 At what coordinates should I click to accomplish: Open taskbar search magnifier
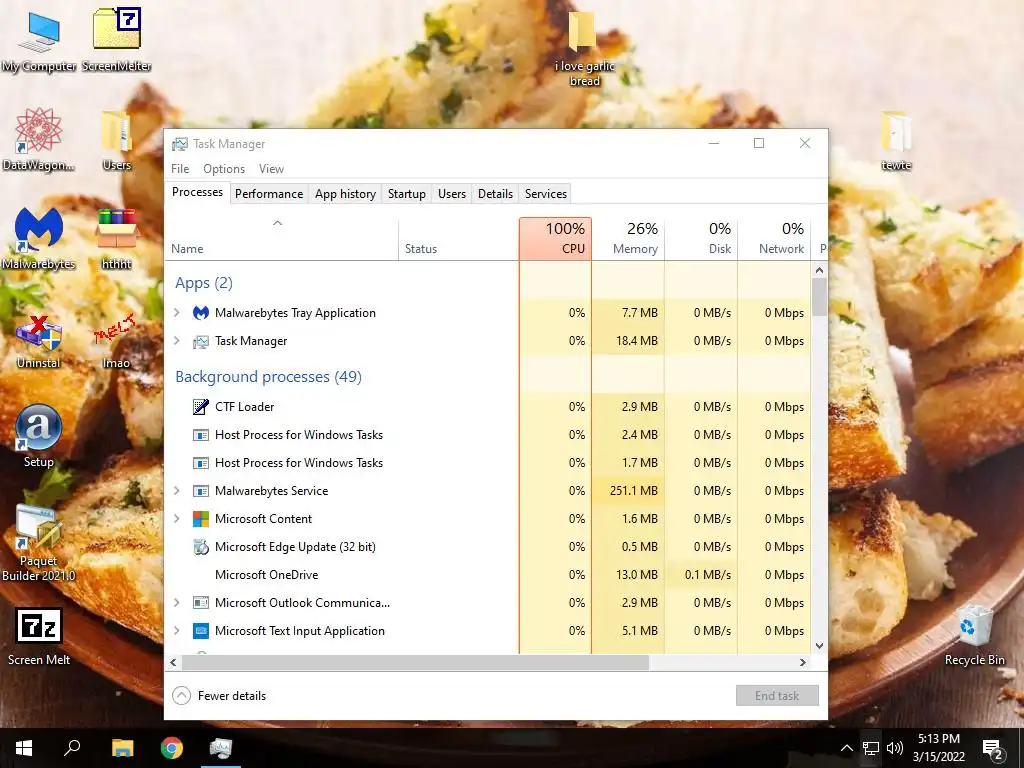point(72,747)
